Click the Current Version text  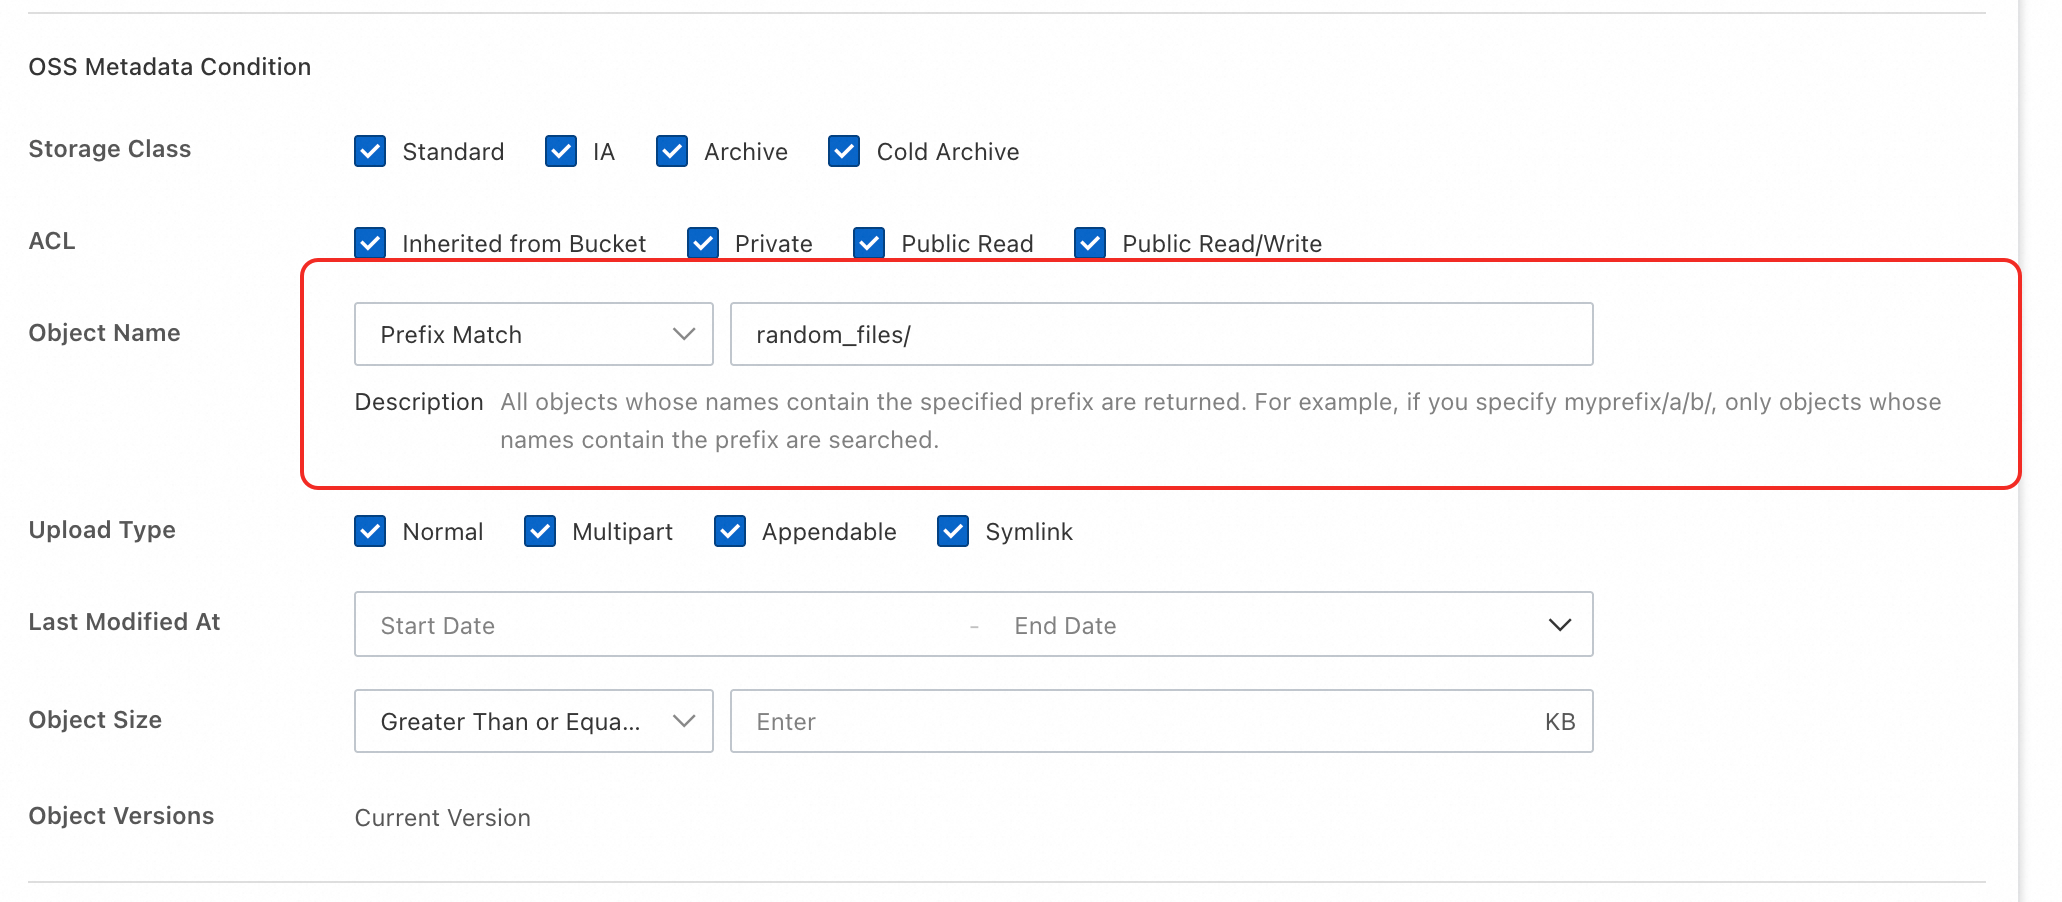pyautogui.click(x=443, y=818)
